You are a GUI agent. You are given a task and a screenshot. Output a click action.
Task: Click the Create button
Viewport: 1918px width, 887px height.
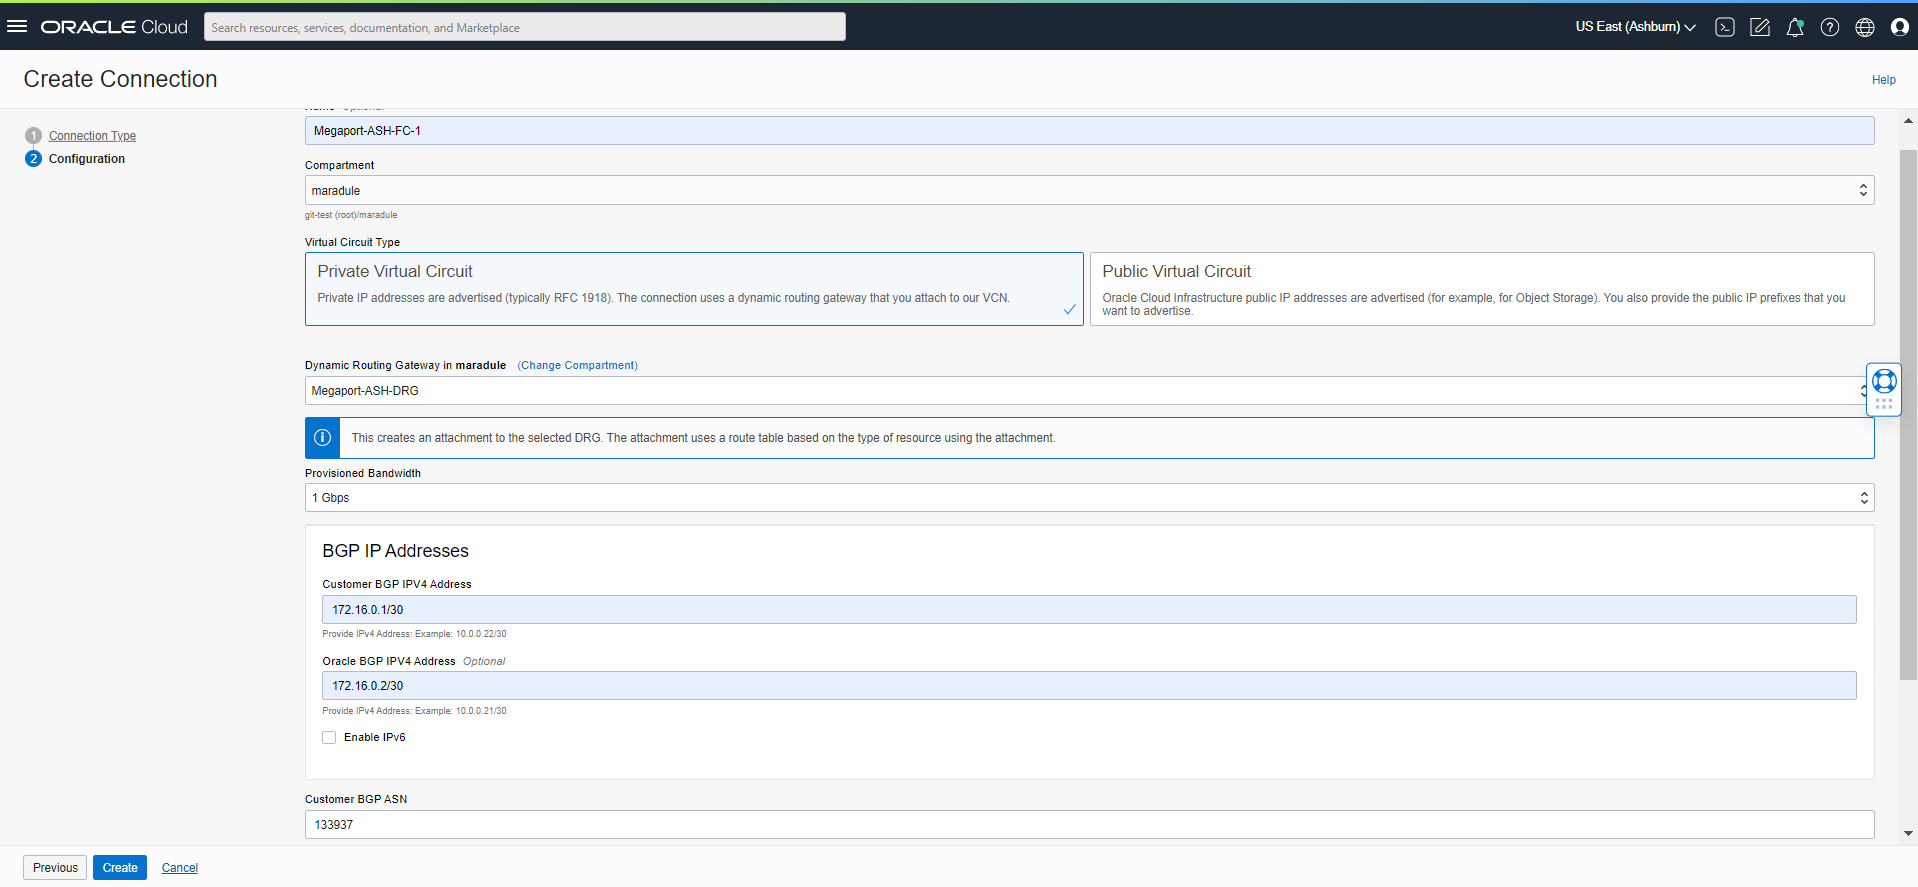click(x=120, y=868)
